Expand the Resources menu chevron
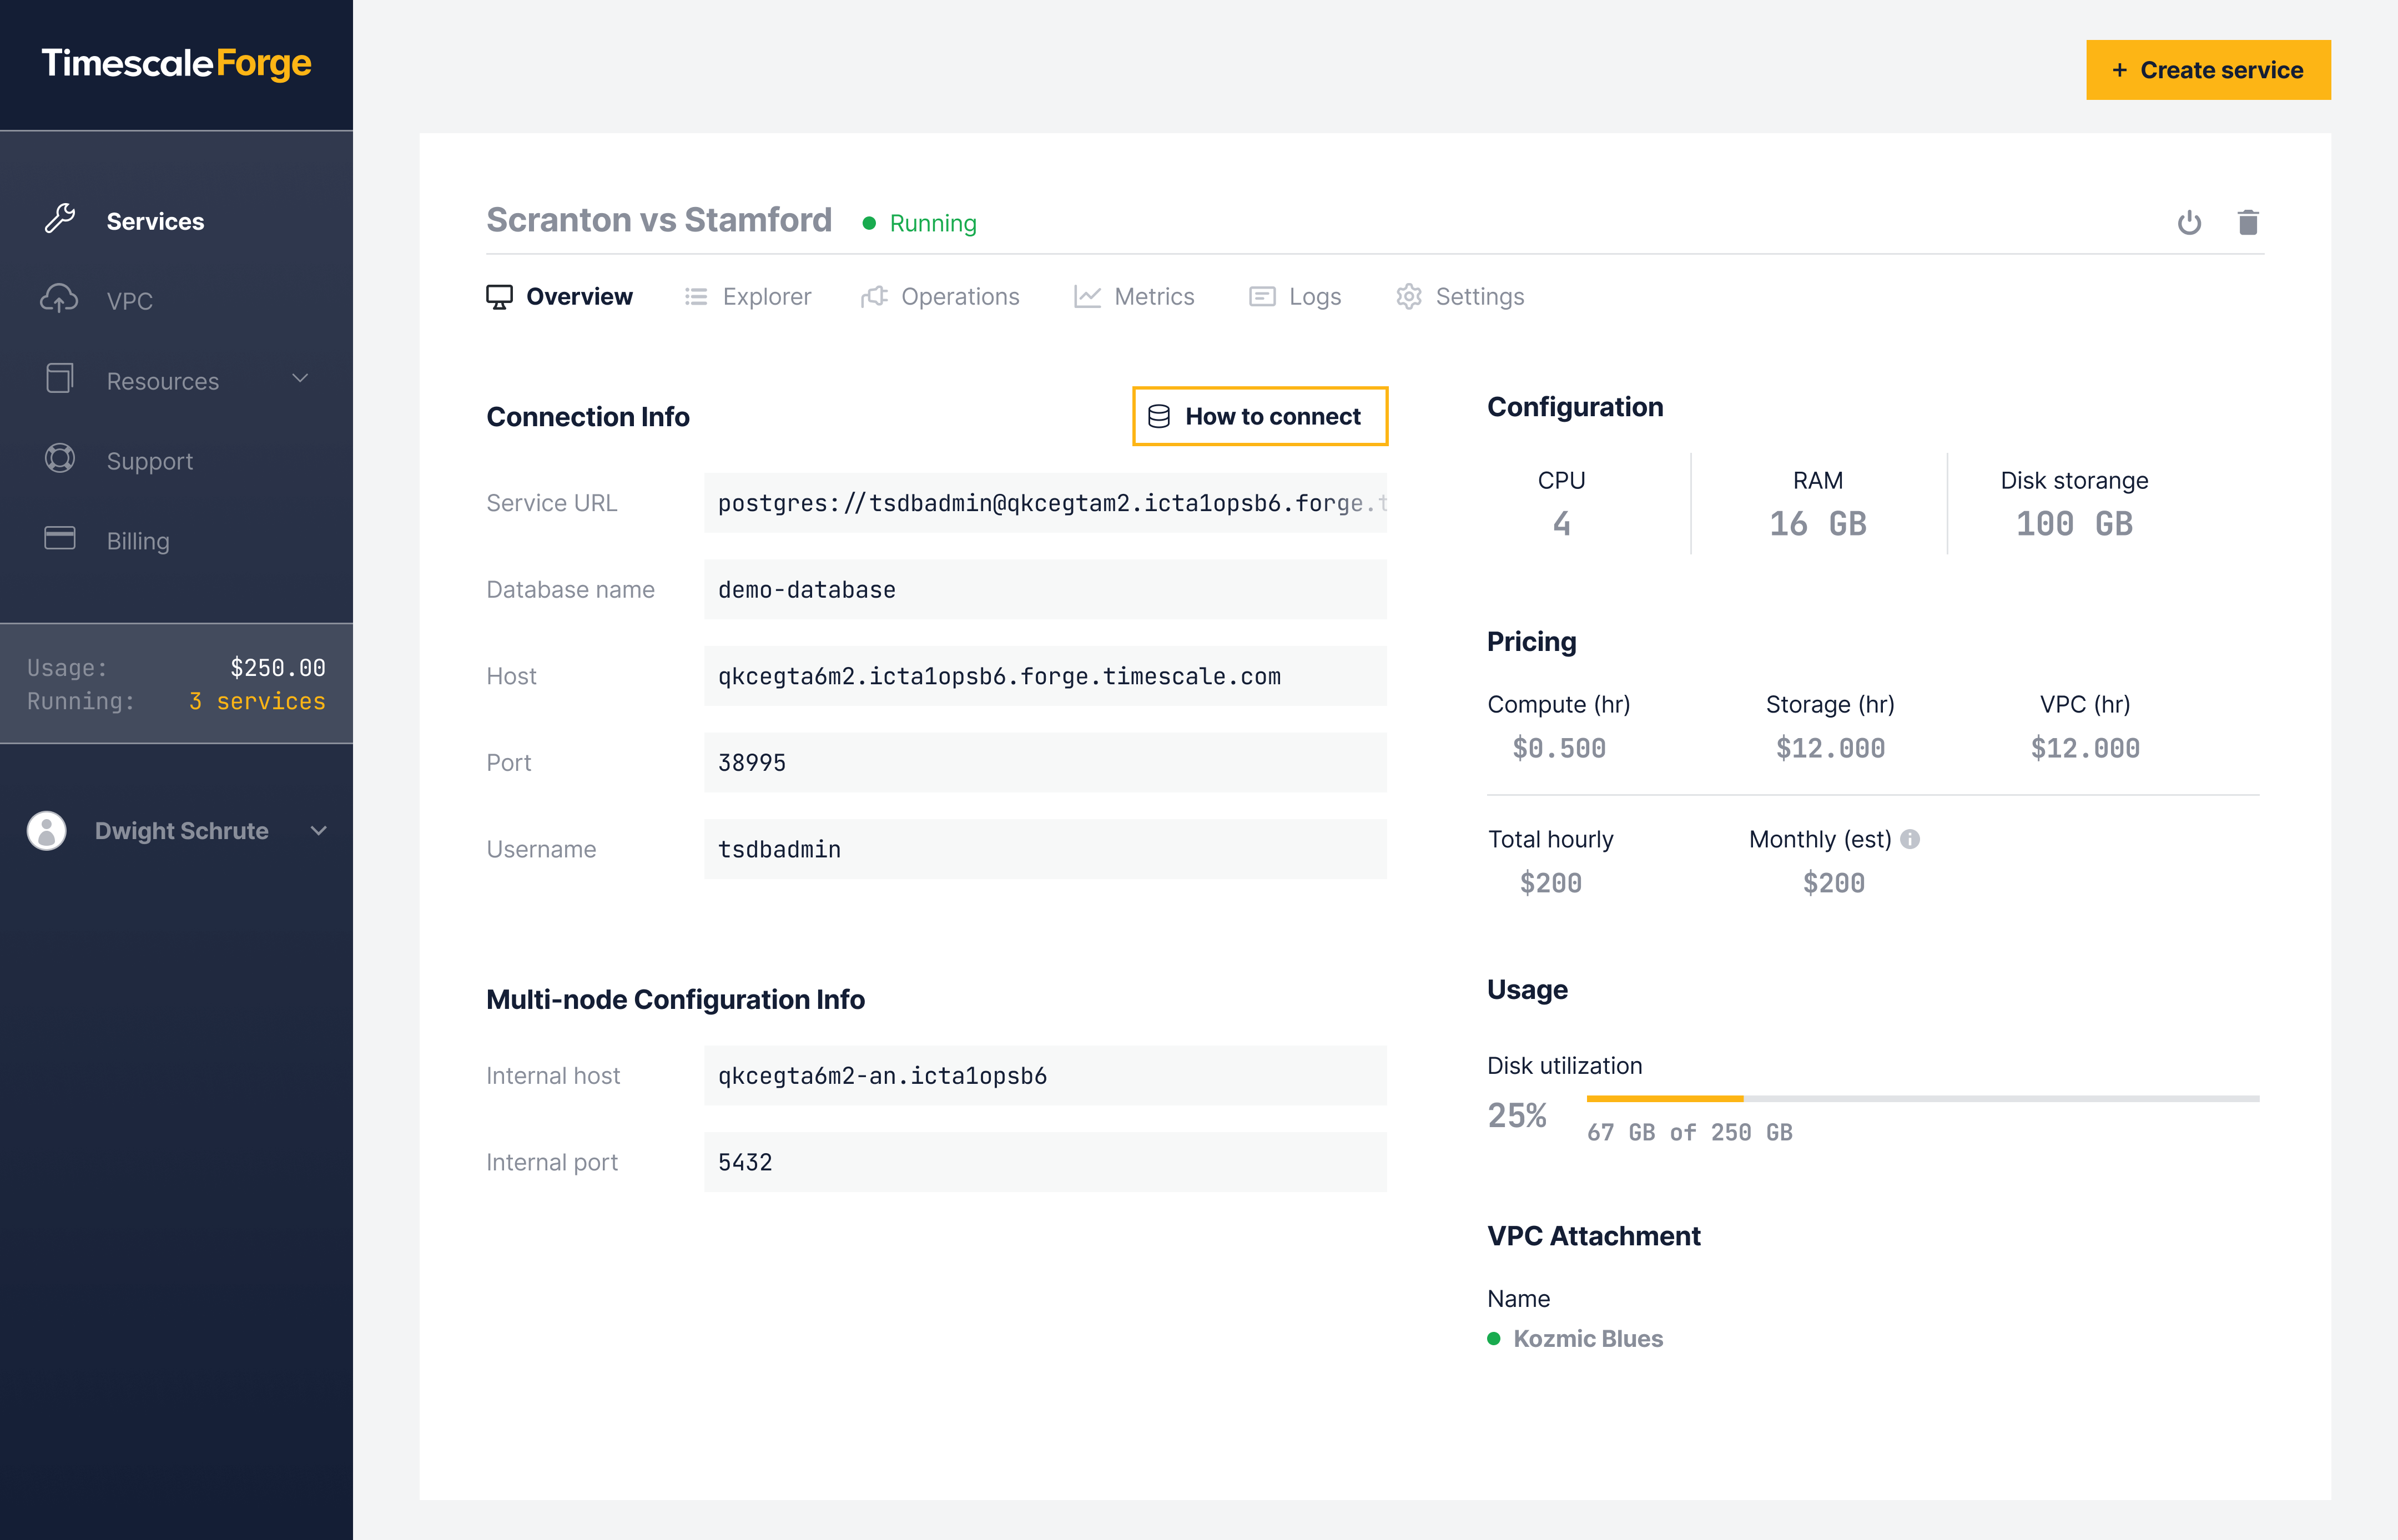The height and width of the screenshot is (1540, 2398). (x=300, y=379)
